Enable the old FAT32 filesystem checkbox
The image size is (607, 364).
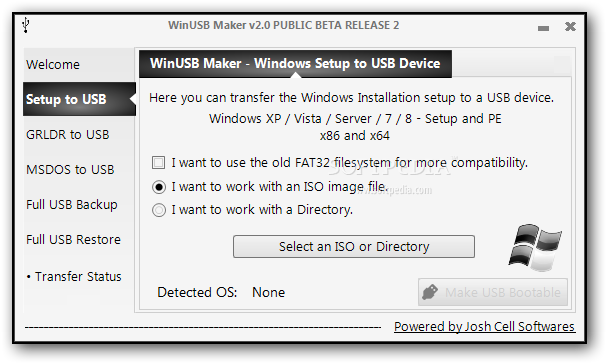[x=158, y=162]
